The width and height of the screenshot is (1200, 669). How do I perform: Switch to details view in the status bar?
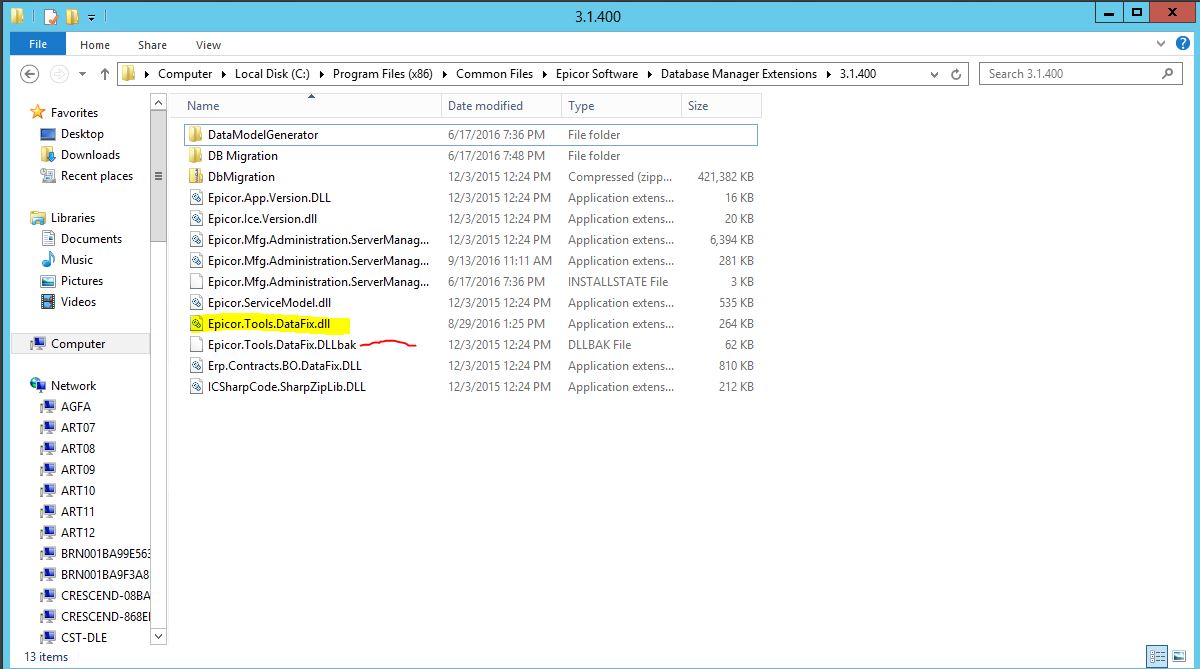coord(1155,656)
